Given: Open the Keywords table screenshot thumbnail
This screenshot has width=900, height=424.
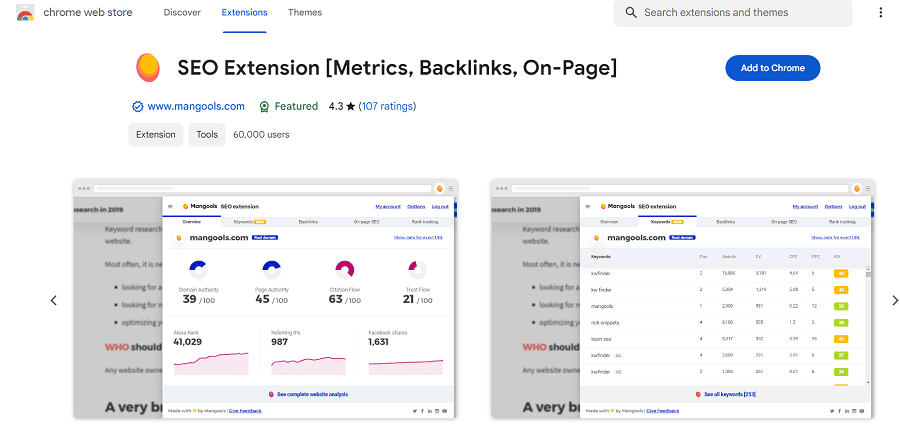Looking at the screenshot, I should click(x=683, y=298).
